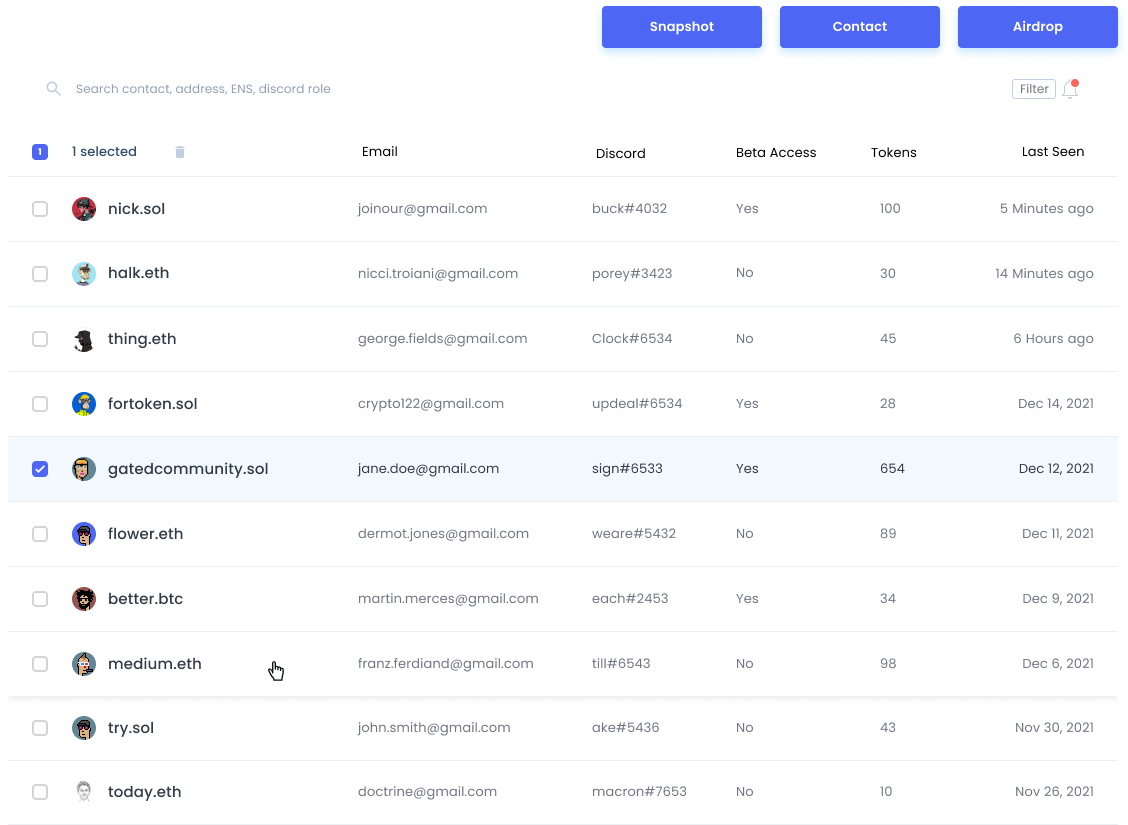
Task: Open nick.sol avatar
Action: click(84, 209)
